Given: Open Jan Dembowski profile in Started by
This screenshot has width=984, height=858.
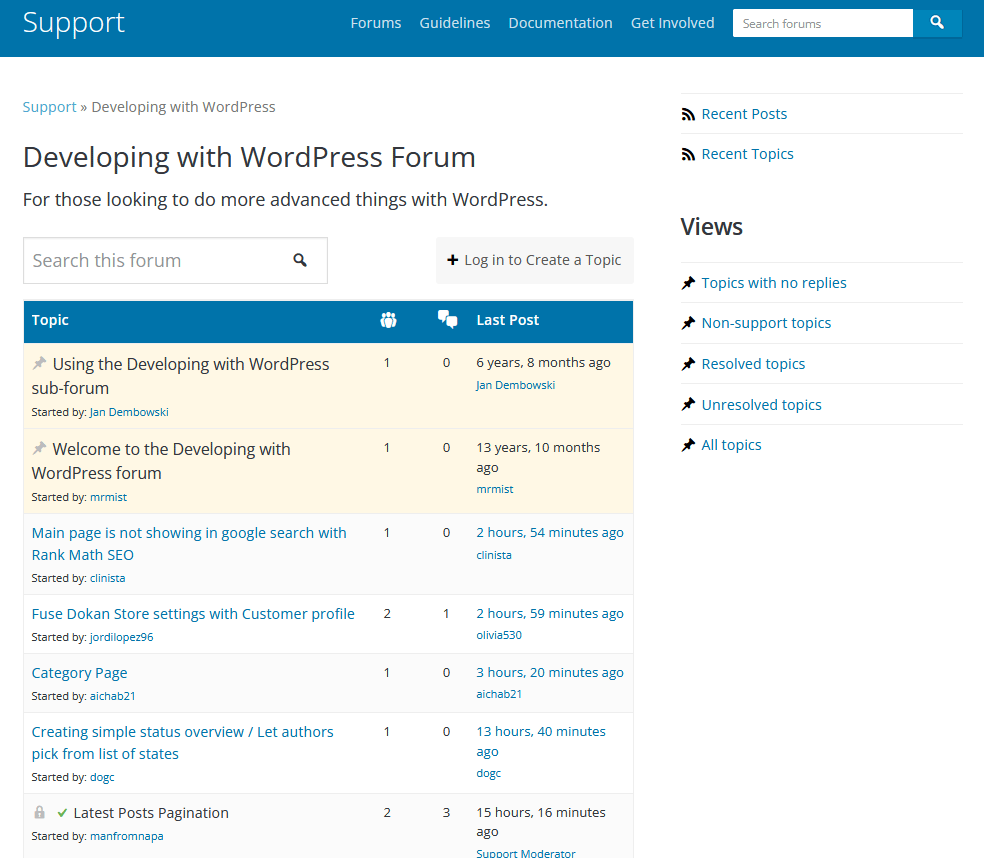Looking at the screenshot, I should [x=129, y=412].
